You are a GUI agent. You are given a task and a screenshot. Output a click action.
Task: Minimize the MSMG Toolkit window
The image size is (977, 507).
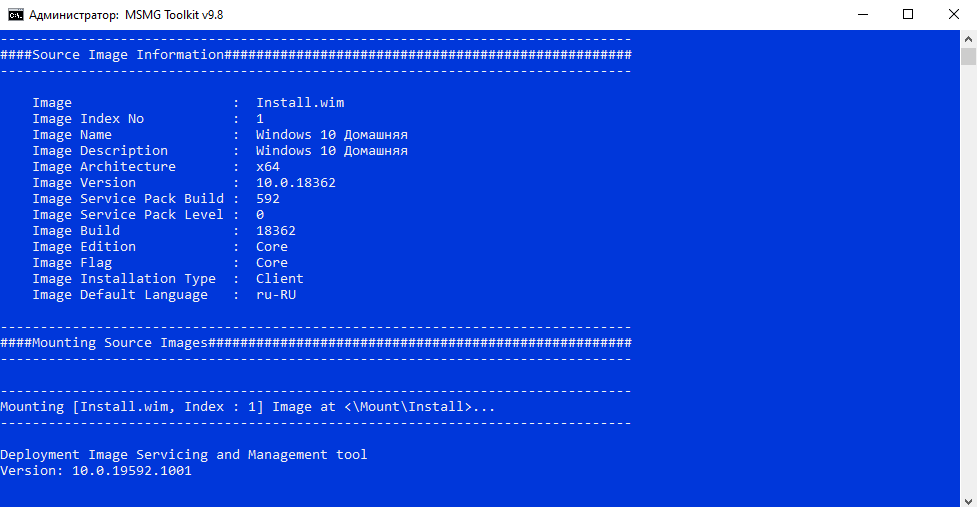pyautogui.click(x=862, y=14)
